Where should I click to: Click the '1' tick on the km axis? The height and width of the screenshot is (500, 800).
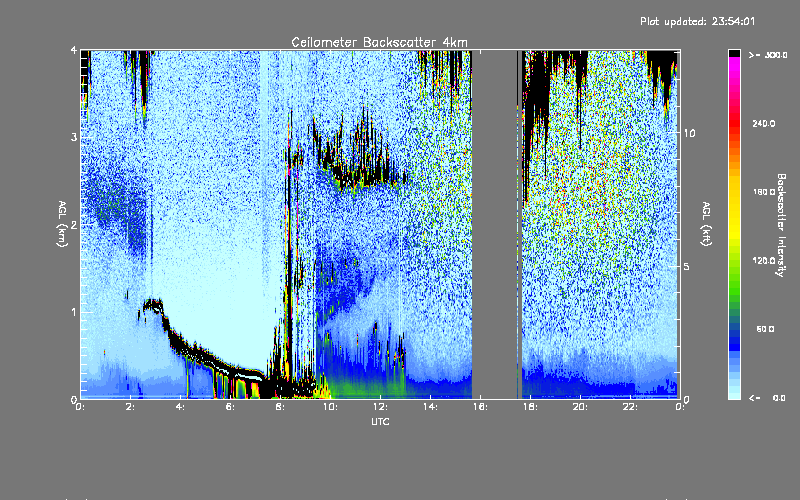pyautogui.click(x=74, y=312)
